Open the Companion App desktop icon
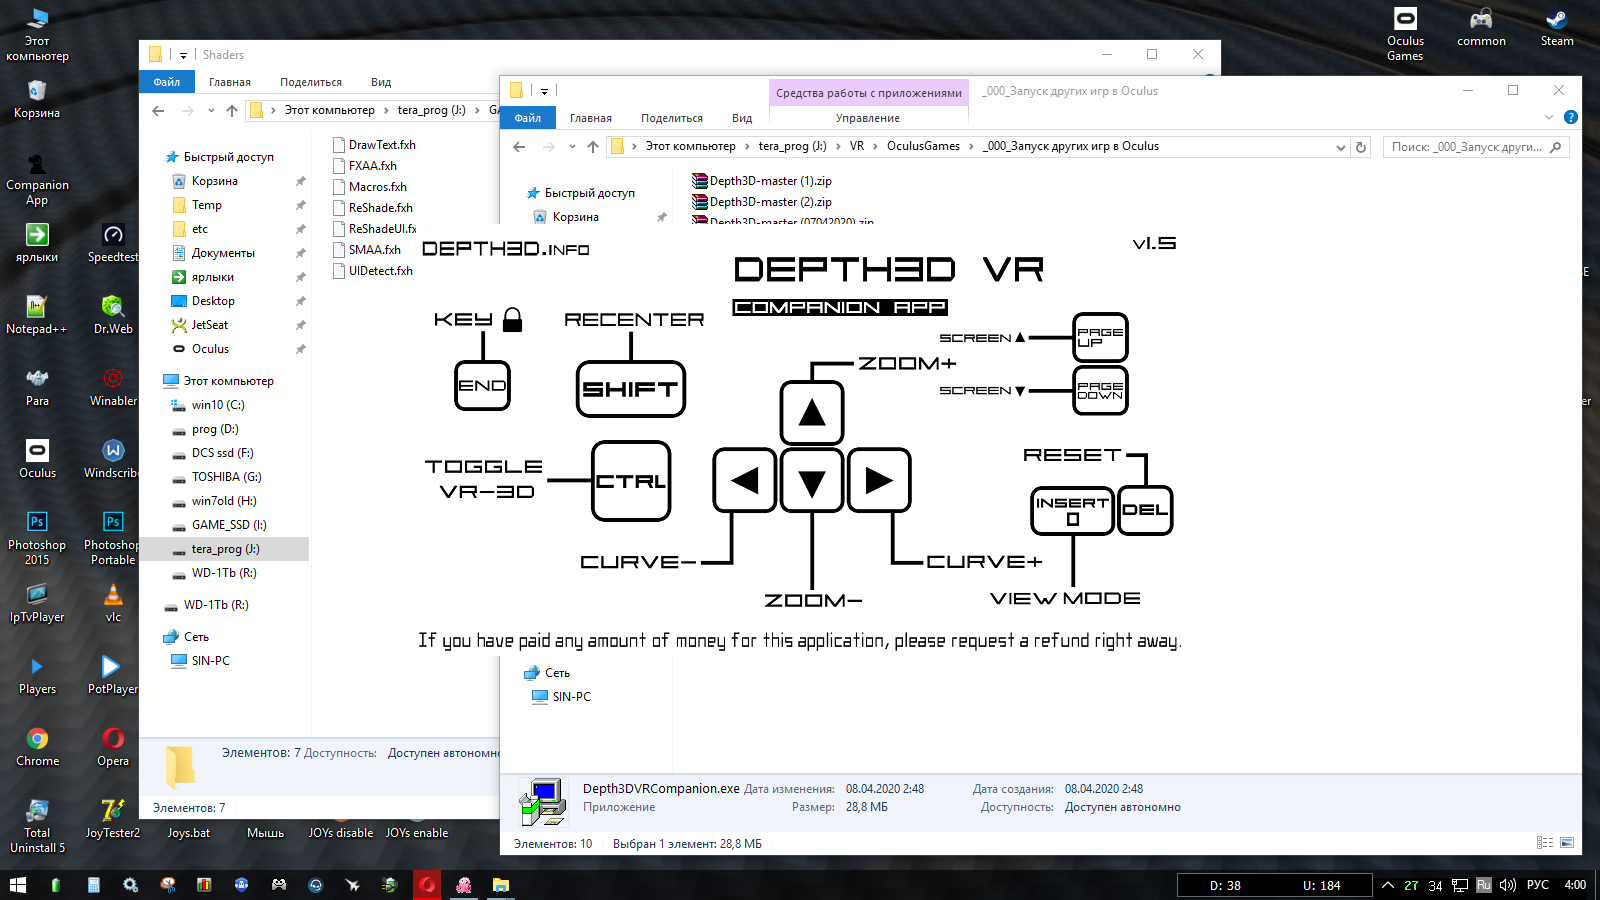Viewport: 1600px width, 900px height. (x=37, y=178)
